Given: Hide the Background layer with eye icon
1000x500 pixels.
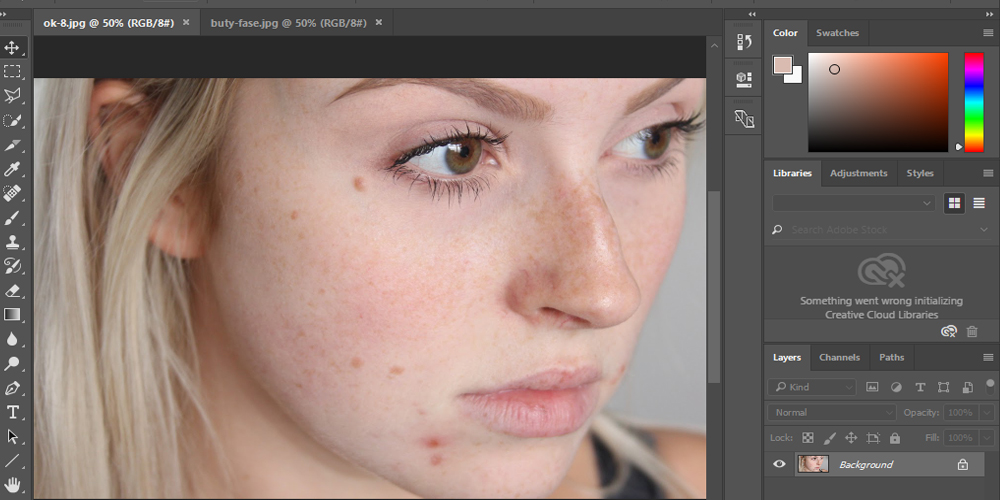Looking at the screenshot, I should tap(780, 464).
